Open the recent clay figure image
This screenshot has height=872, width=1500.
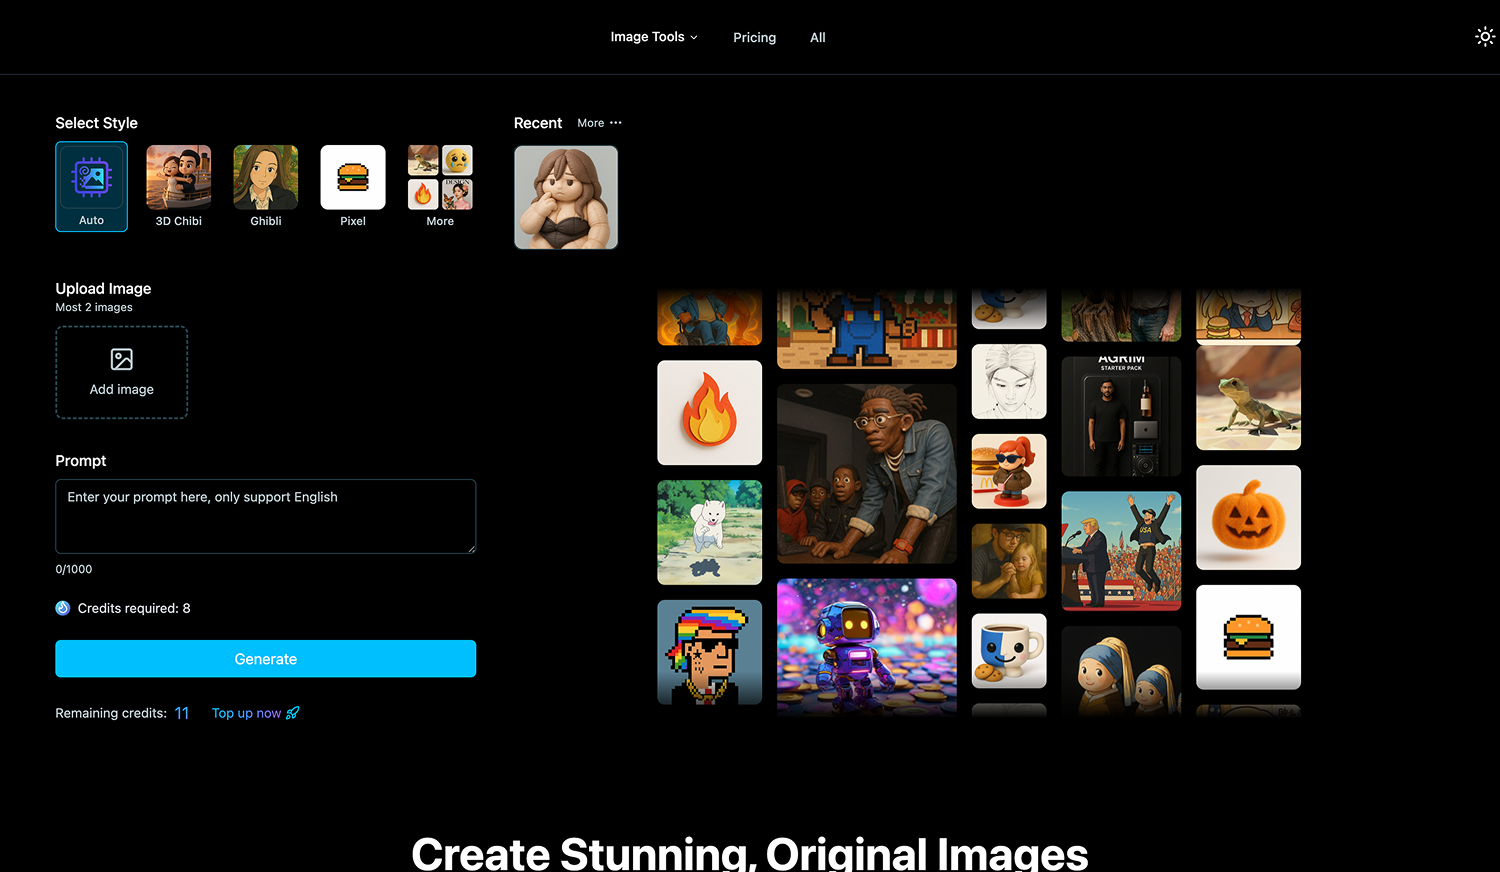(x=566, y=197)
